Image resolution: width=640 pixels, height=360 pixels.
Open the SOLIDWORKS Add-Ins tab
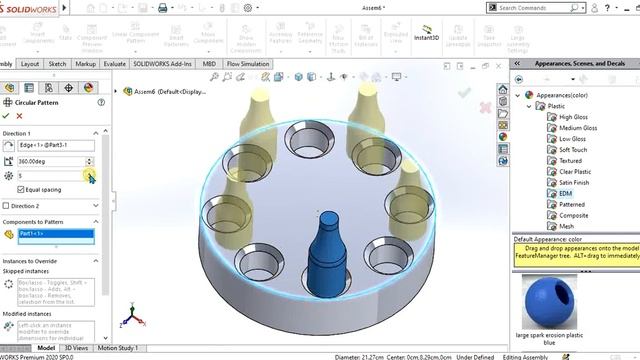click(162, 64)
